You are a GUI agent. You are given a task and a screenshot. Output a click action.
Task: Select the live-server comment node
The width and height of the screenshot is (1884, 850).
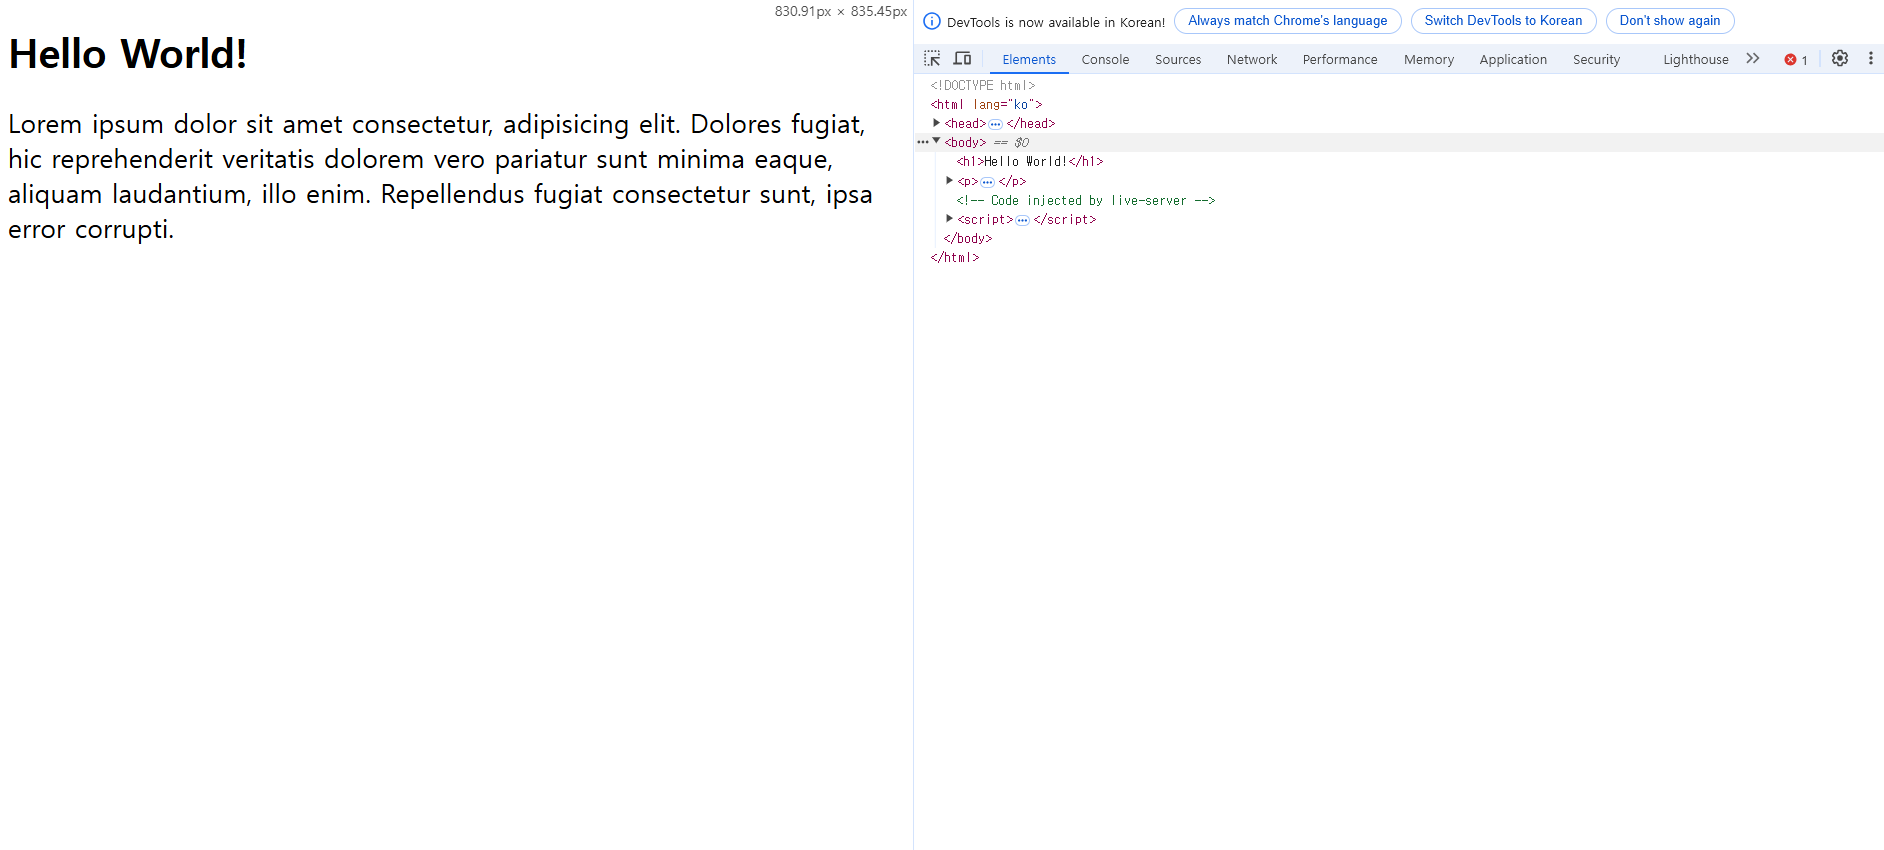coord(1086,200)
